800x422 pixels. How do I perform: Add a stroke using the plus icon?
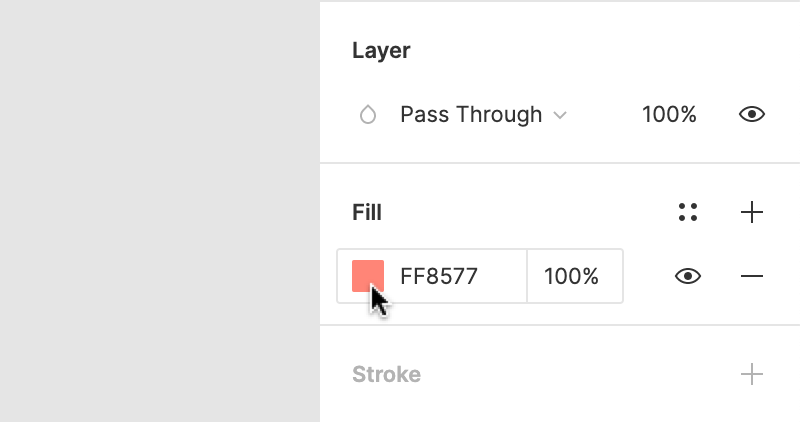(x=752, y=374)
